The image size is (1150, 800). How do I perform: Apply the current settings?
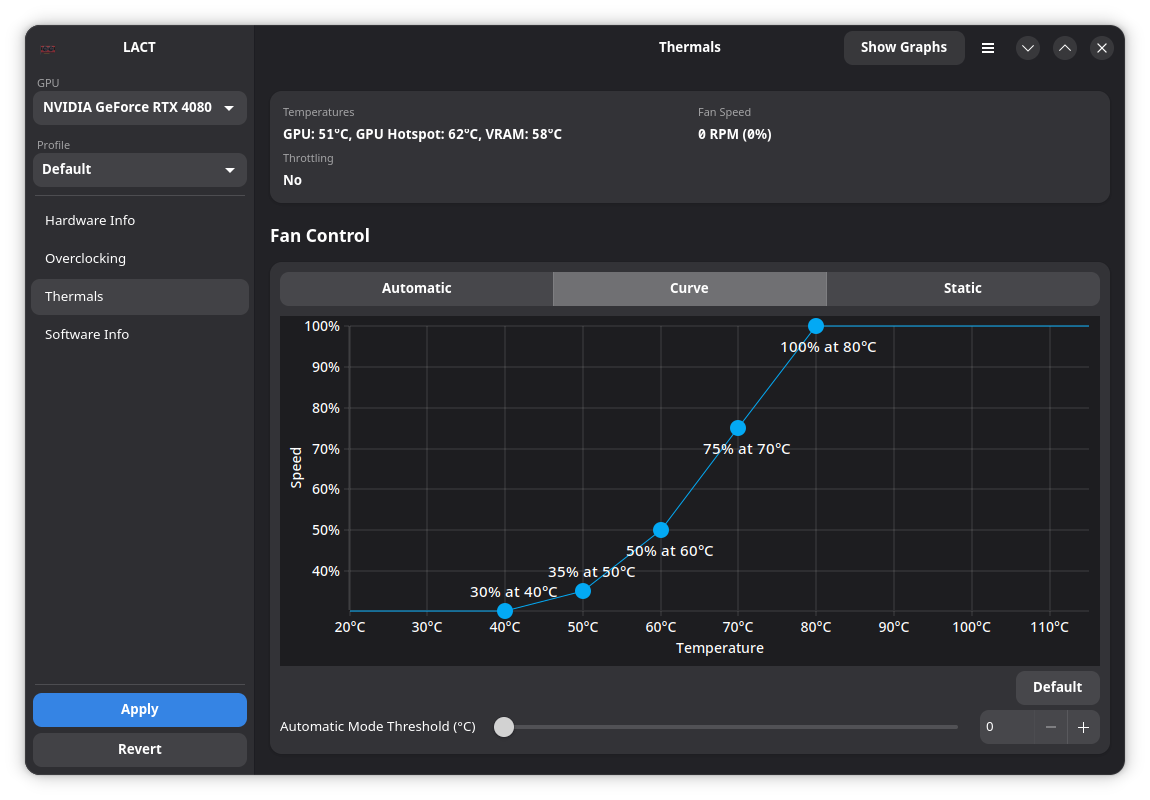(139, 709)
